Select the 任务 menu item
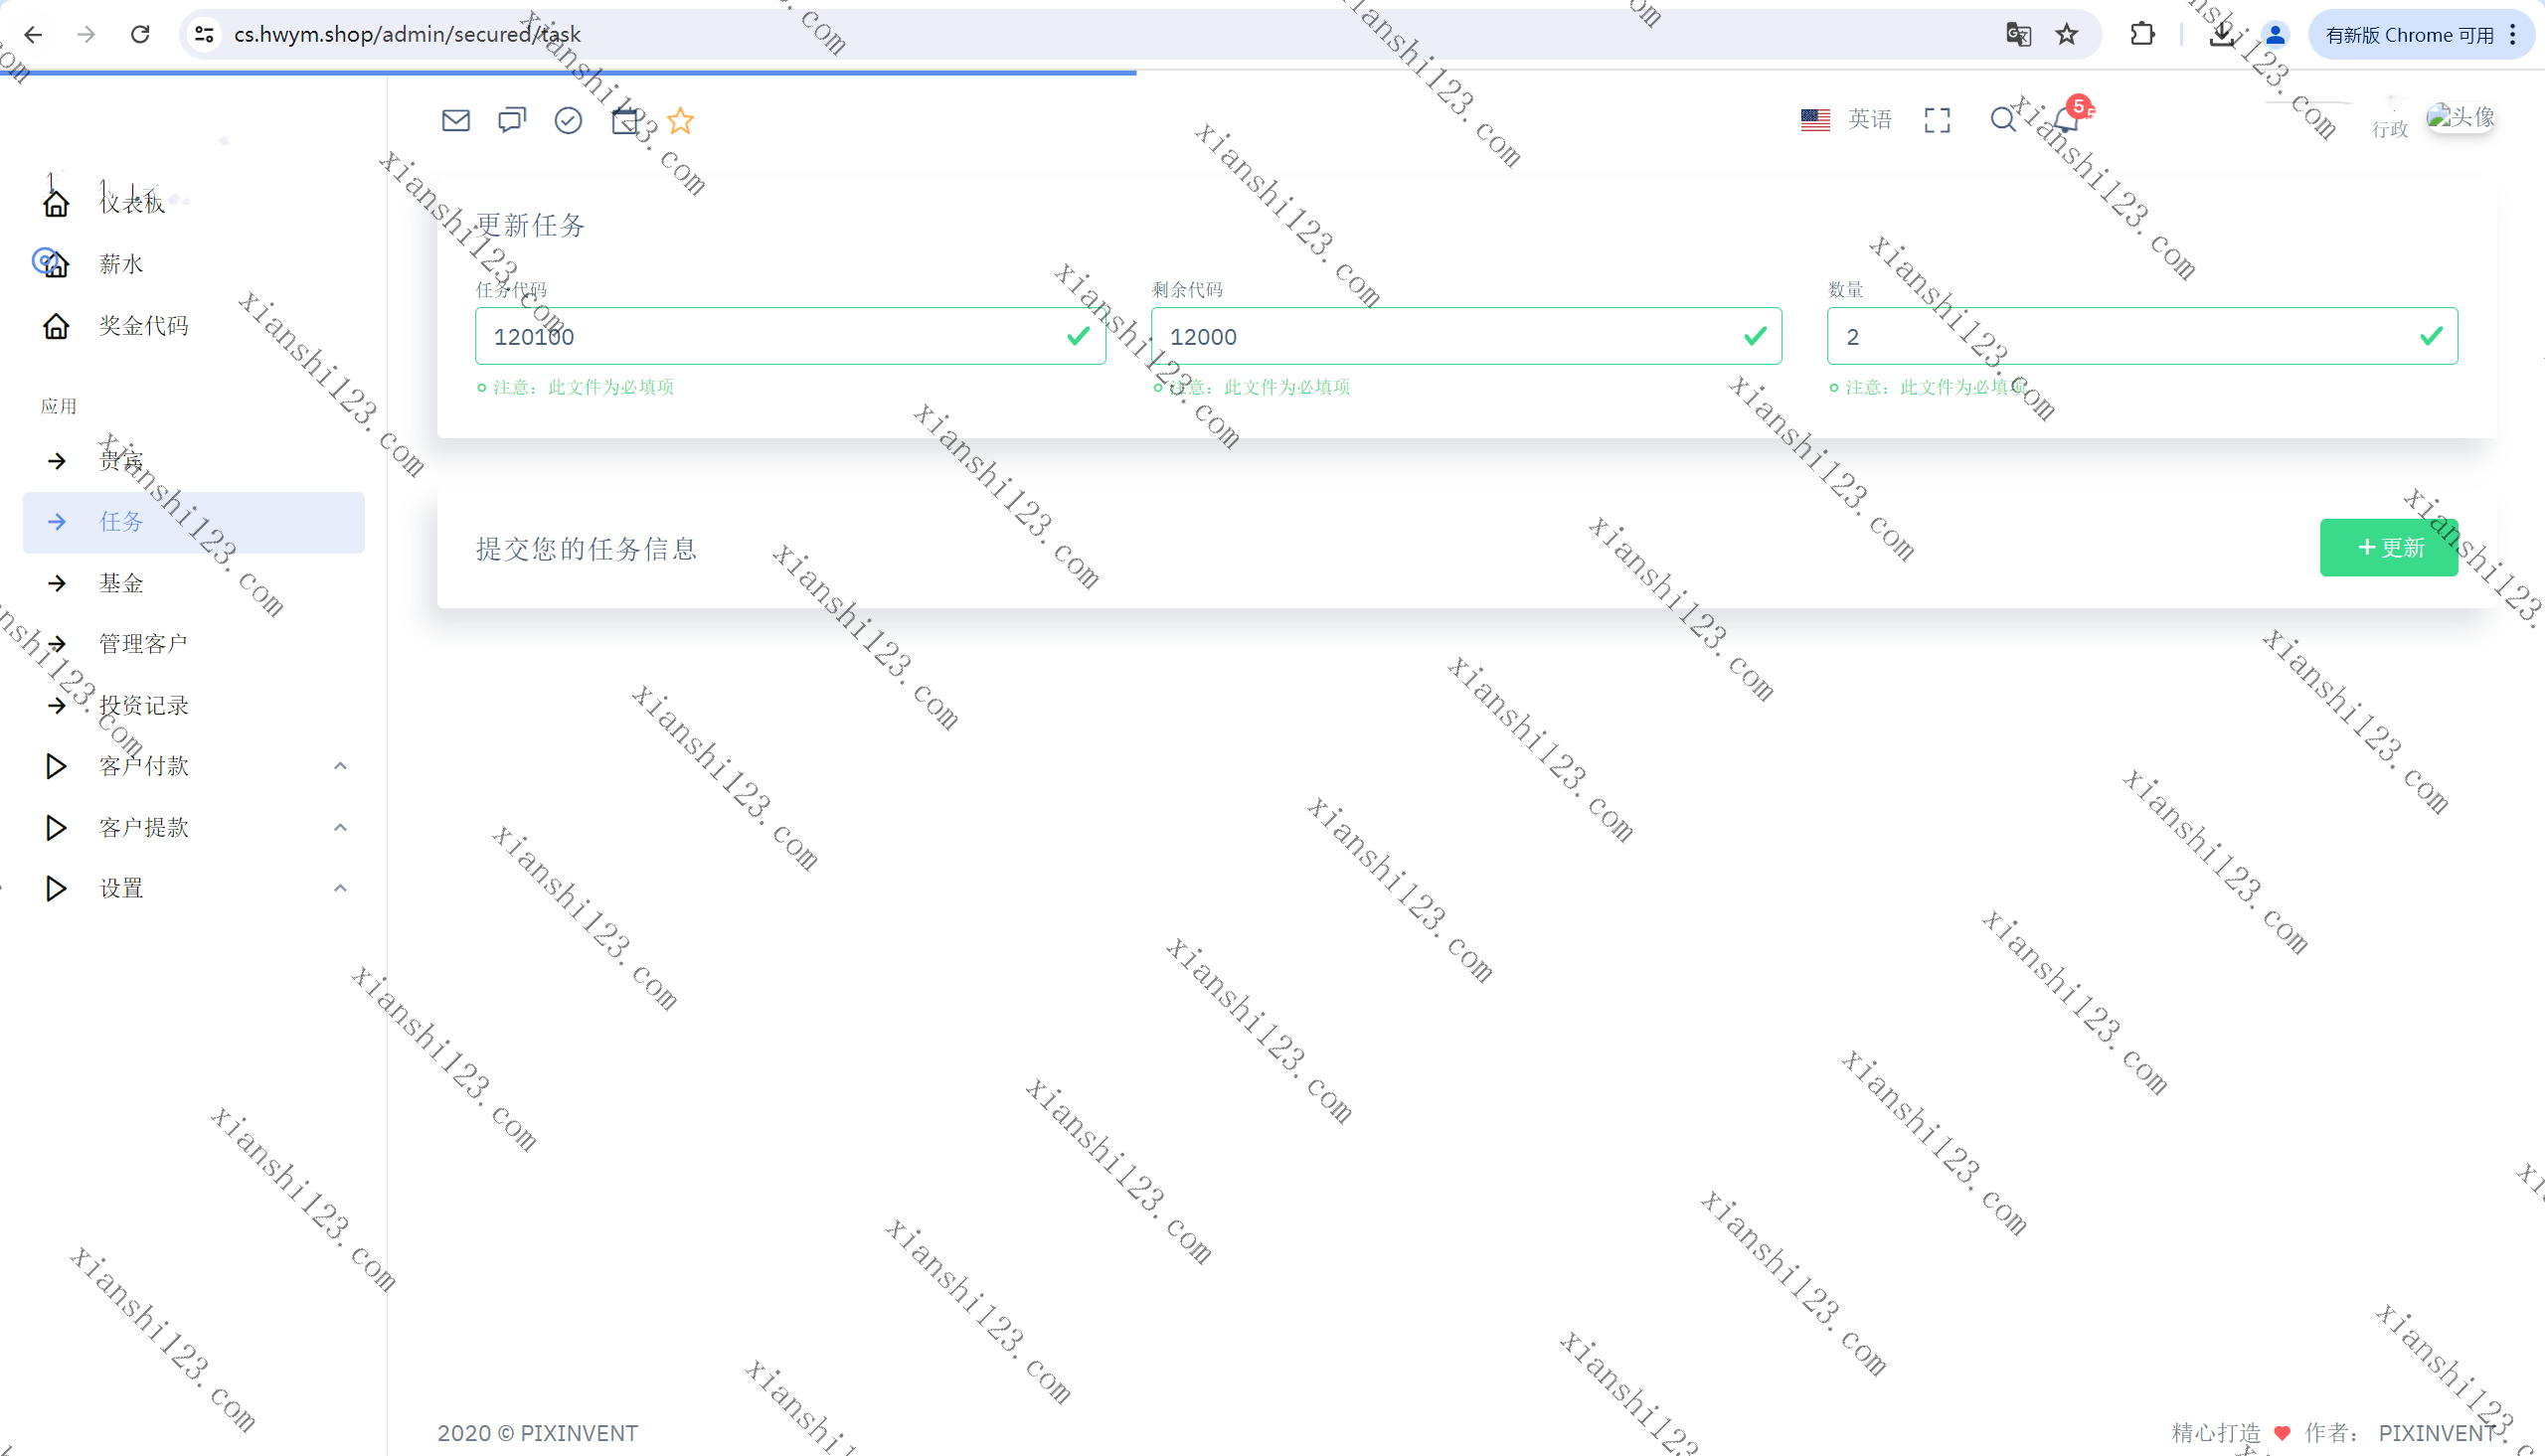 193,522
